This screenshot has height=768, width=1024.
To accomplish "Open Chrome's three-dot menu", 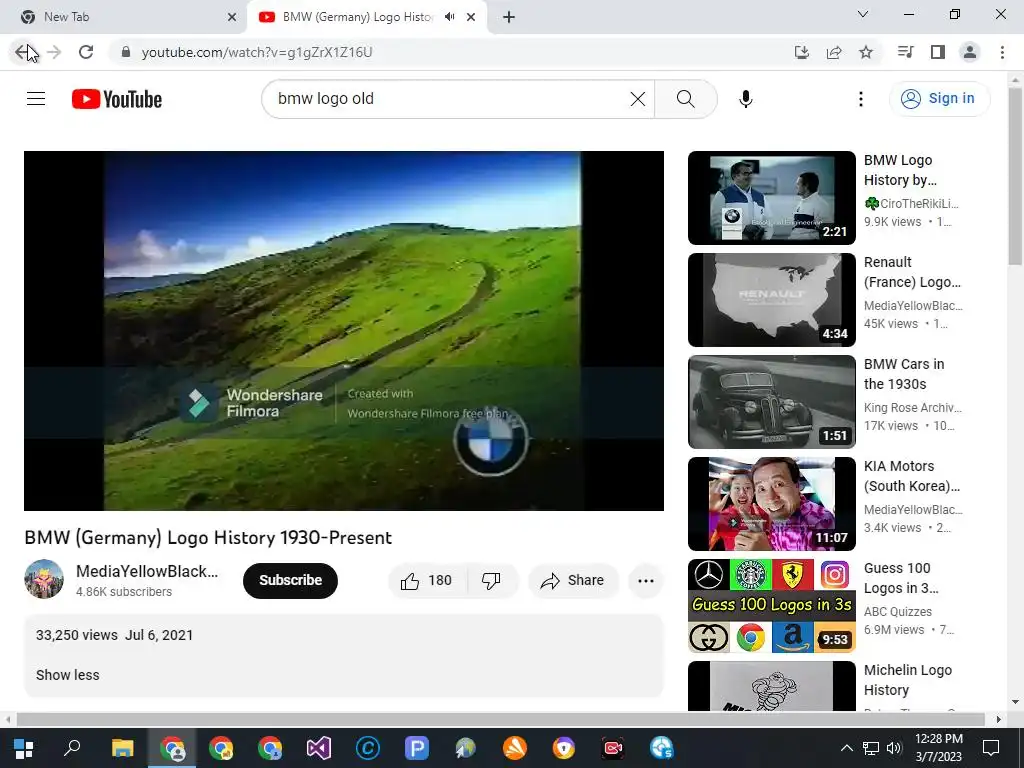I will (1002, 52).
